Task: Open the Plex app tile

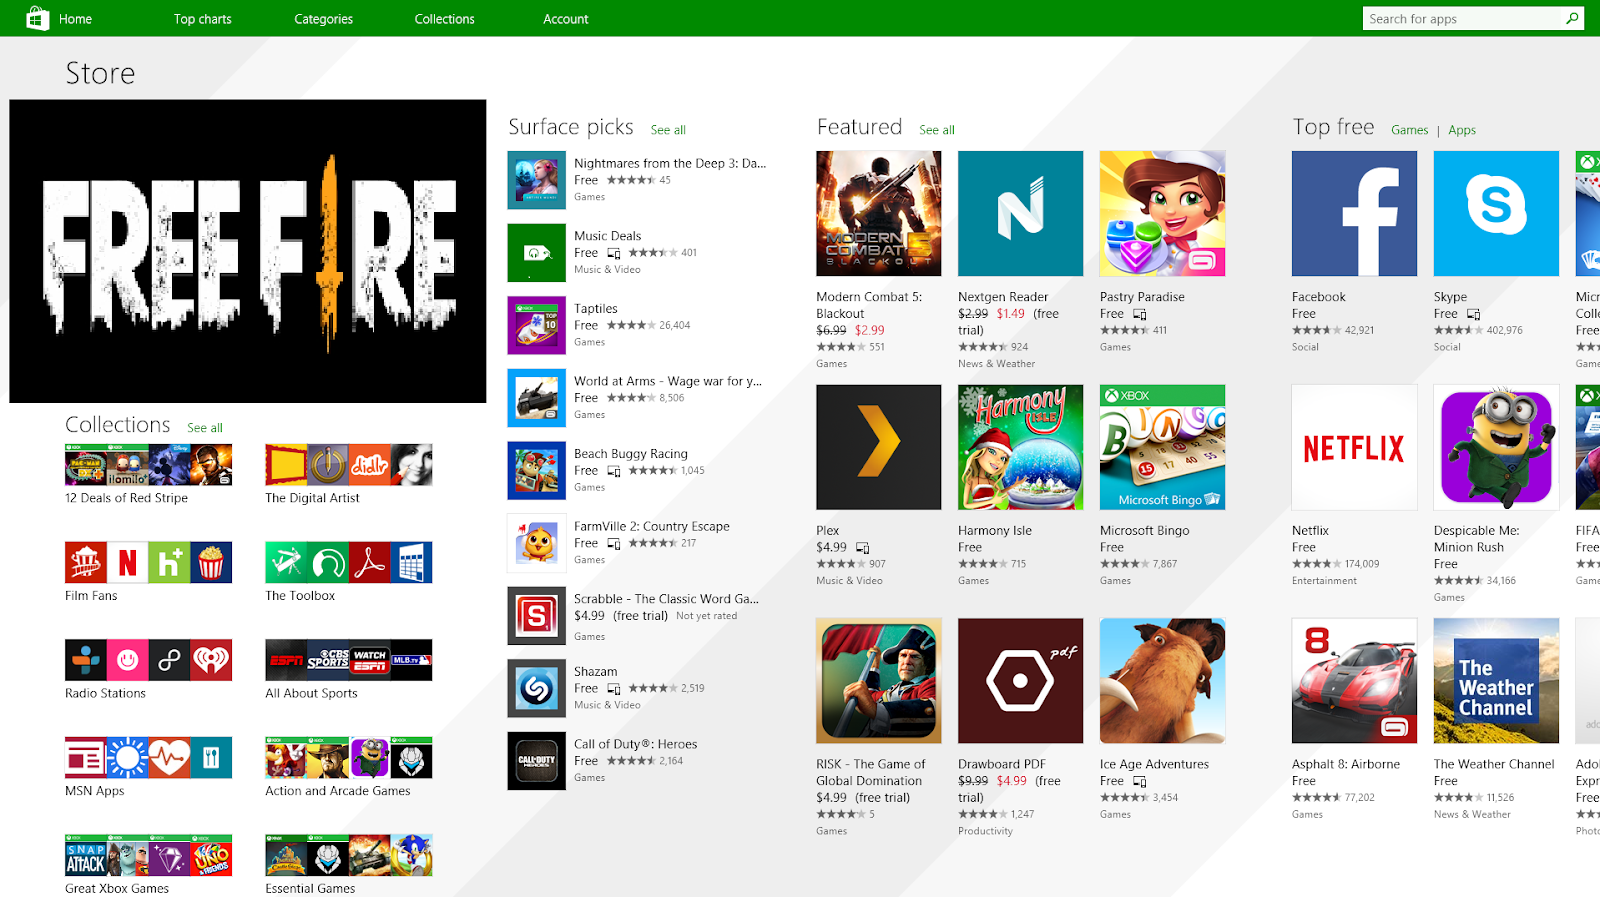Action: (x=879, y=447)
